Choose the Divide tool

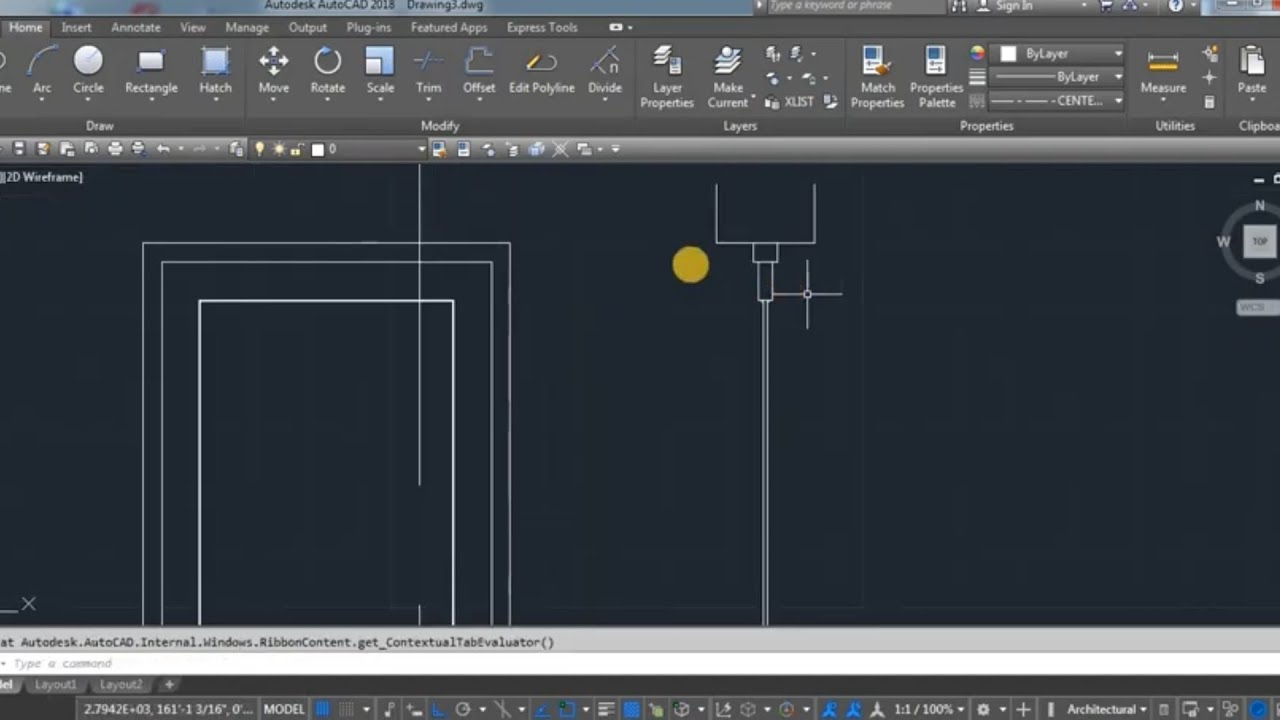604,71
